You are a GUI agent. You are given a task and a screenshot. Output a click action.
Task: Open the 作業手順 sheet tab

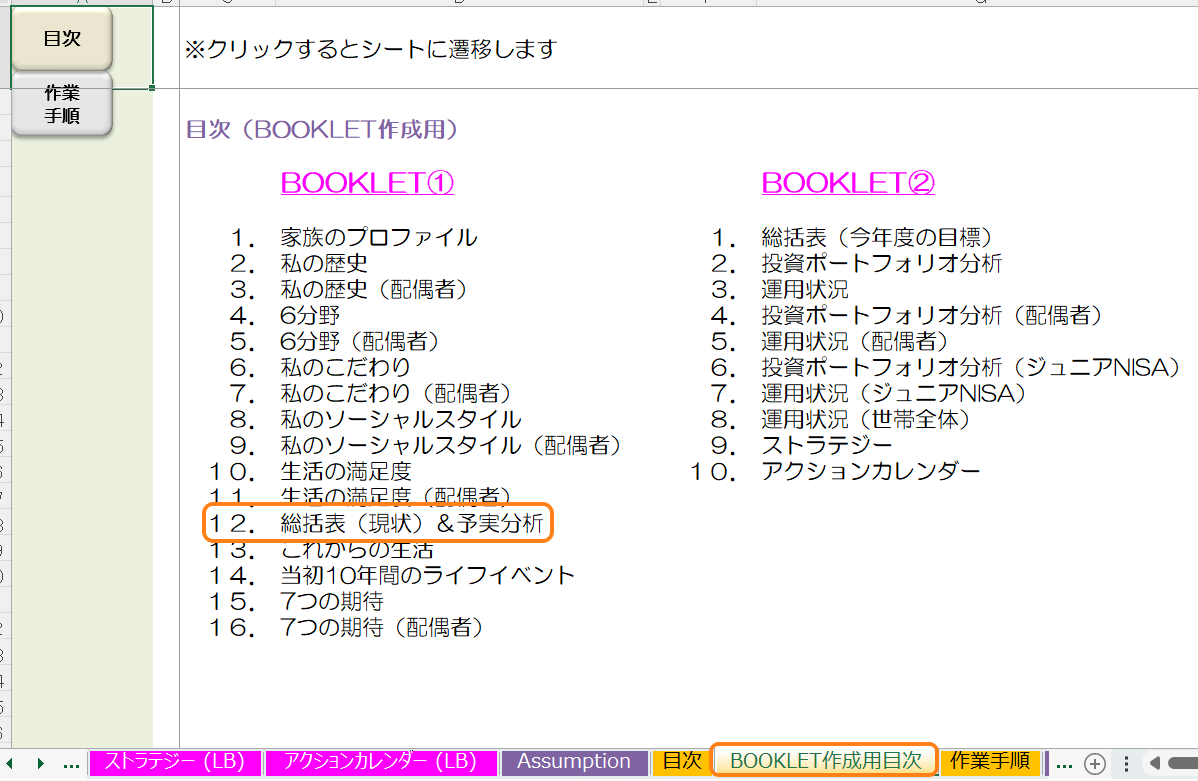(990, 762)
